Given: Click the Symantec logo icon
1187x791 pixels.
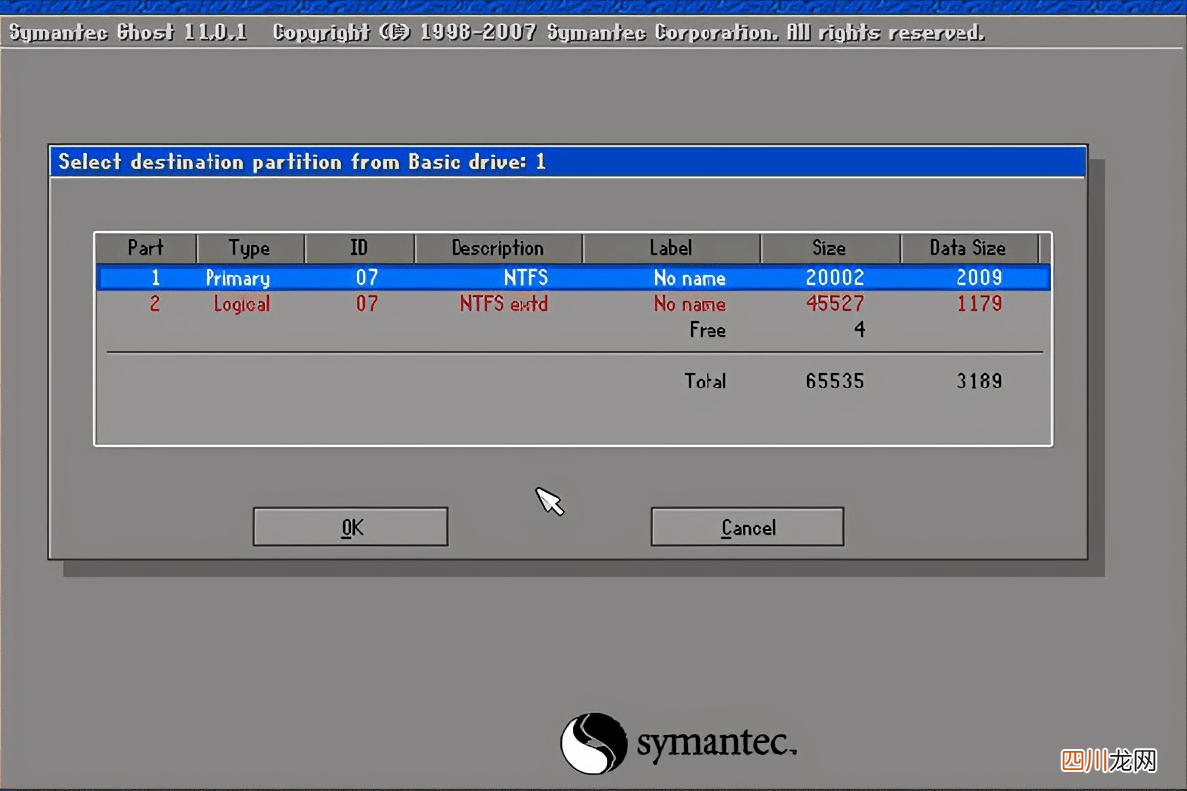Looking at the screenshot, I should pyautogui.click(x=594, y=743).
